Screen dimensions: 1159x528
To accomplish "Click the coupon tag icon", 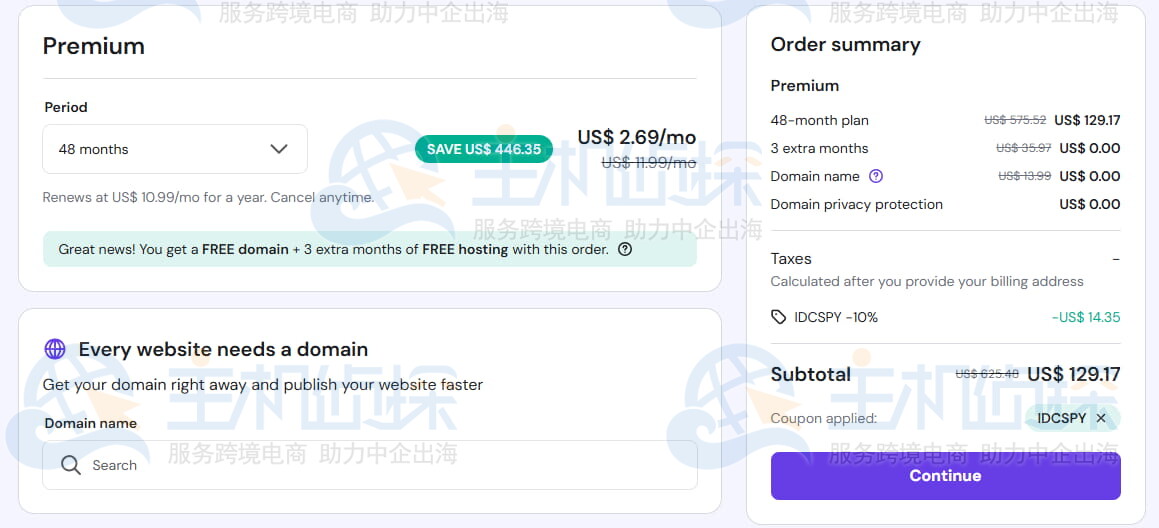I will click(779, 317).
